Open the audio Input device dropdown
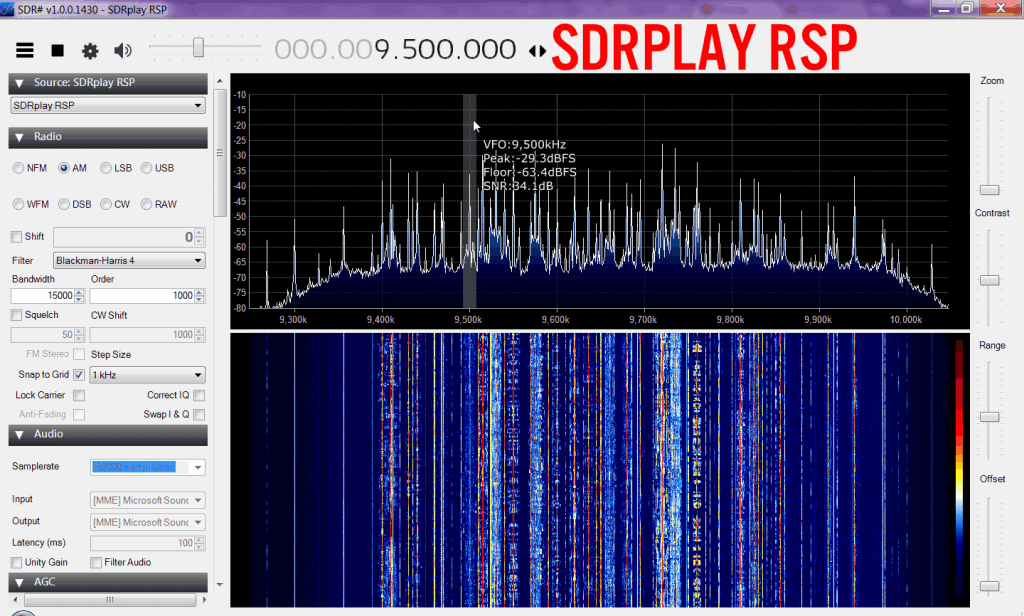 pyautogui.click(x=148, y=500)
